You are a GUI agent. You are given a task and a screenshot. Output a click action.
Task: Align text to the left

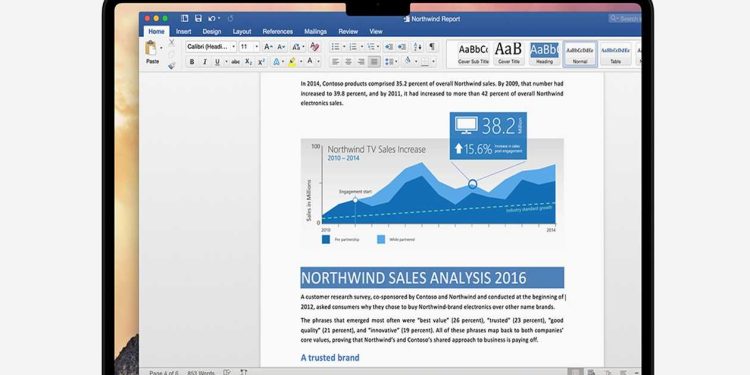(336, 62)
